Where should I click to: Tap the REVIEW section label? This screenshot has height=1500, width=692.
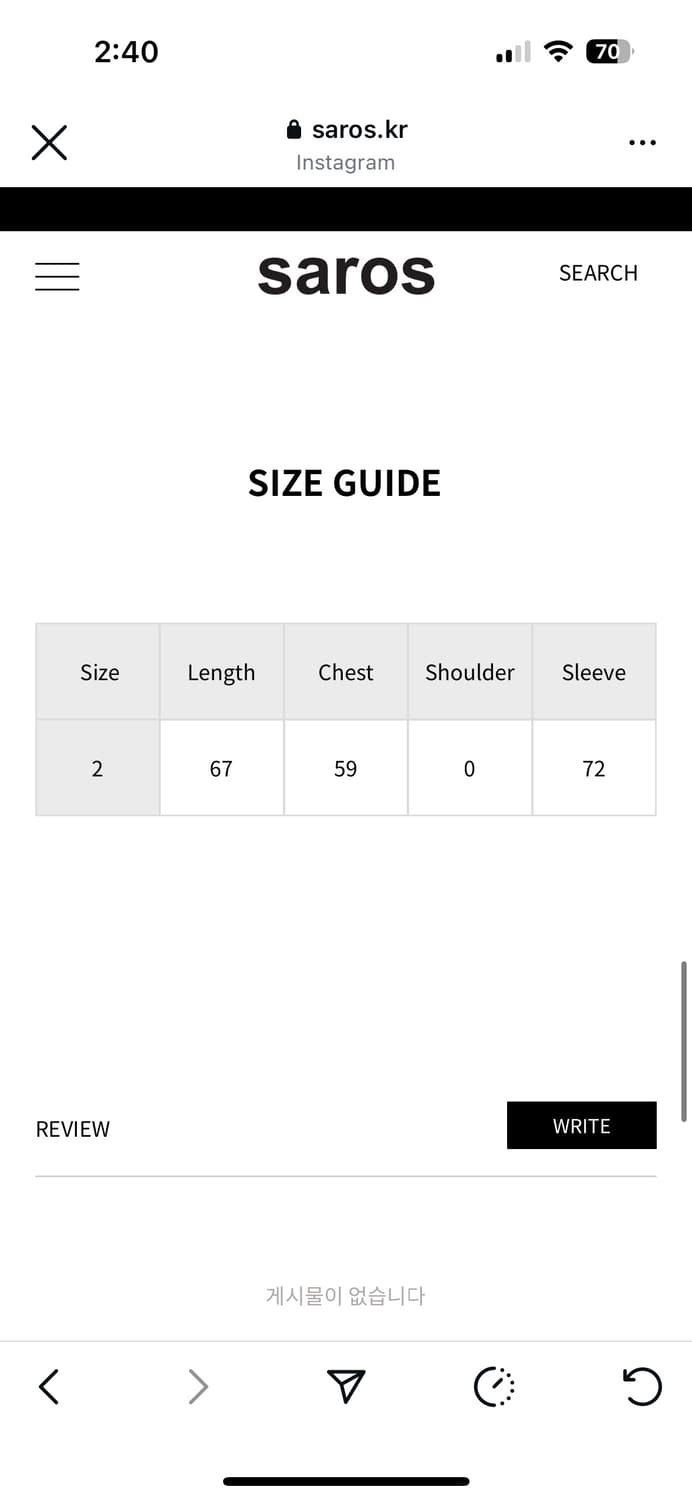point(73,1129)
